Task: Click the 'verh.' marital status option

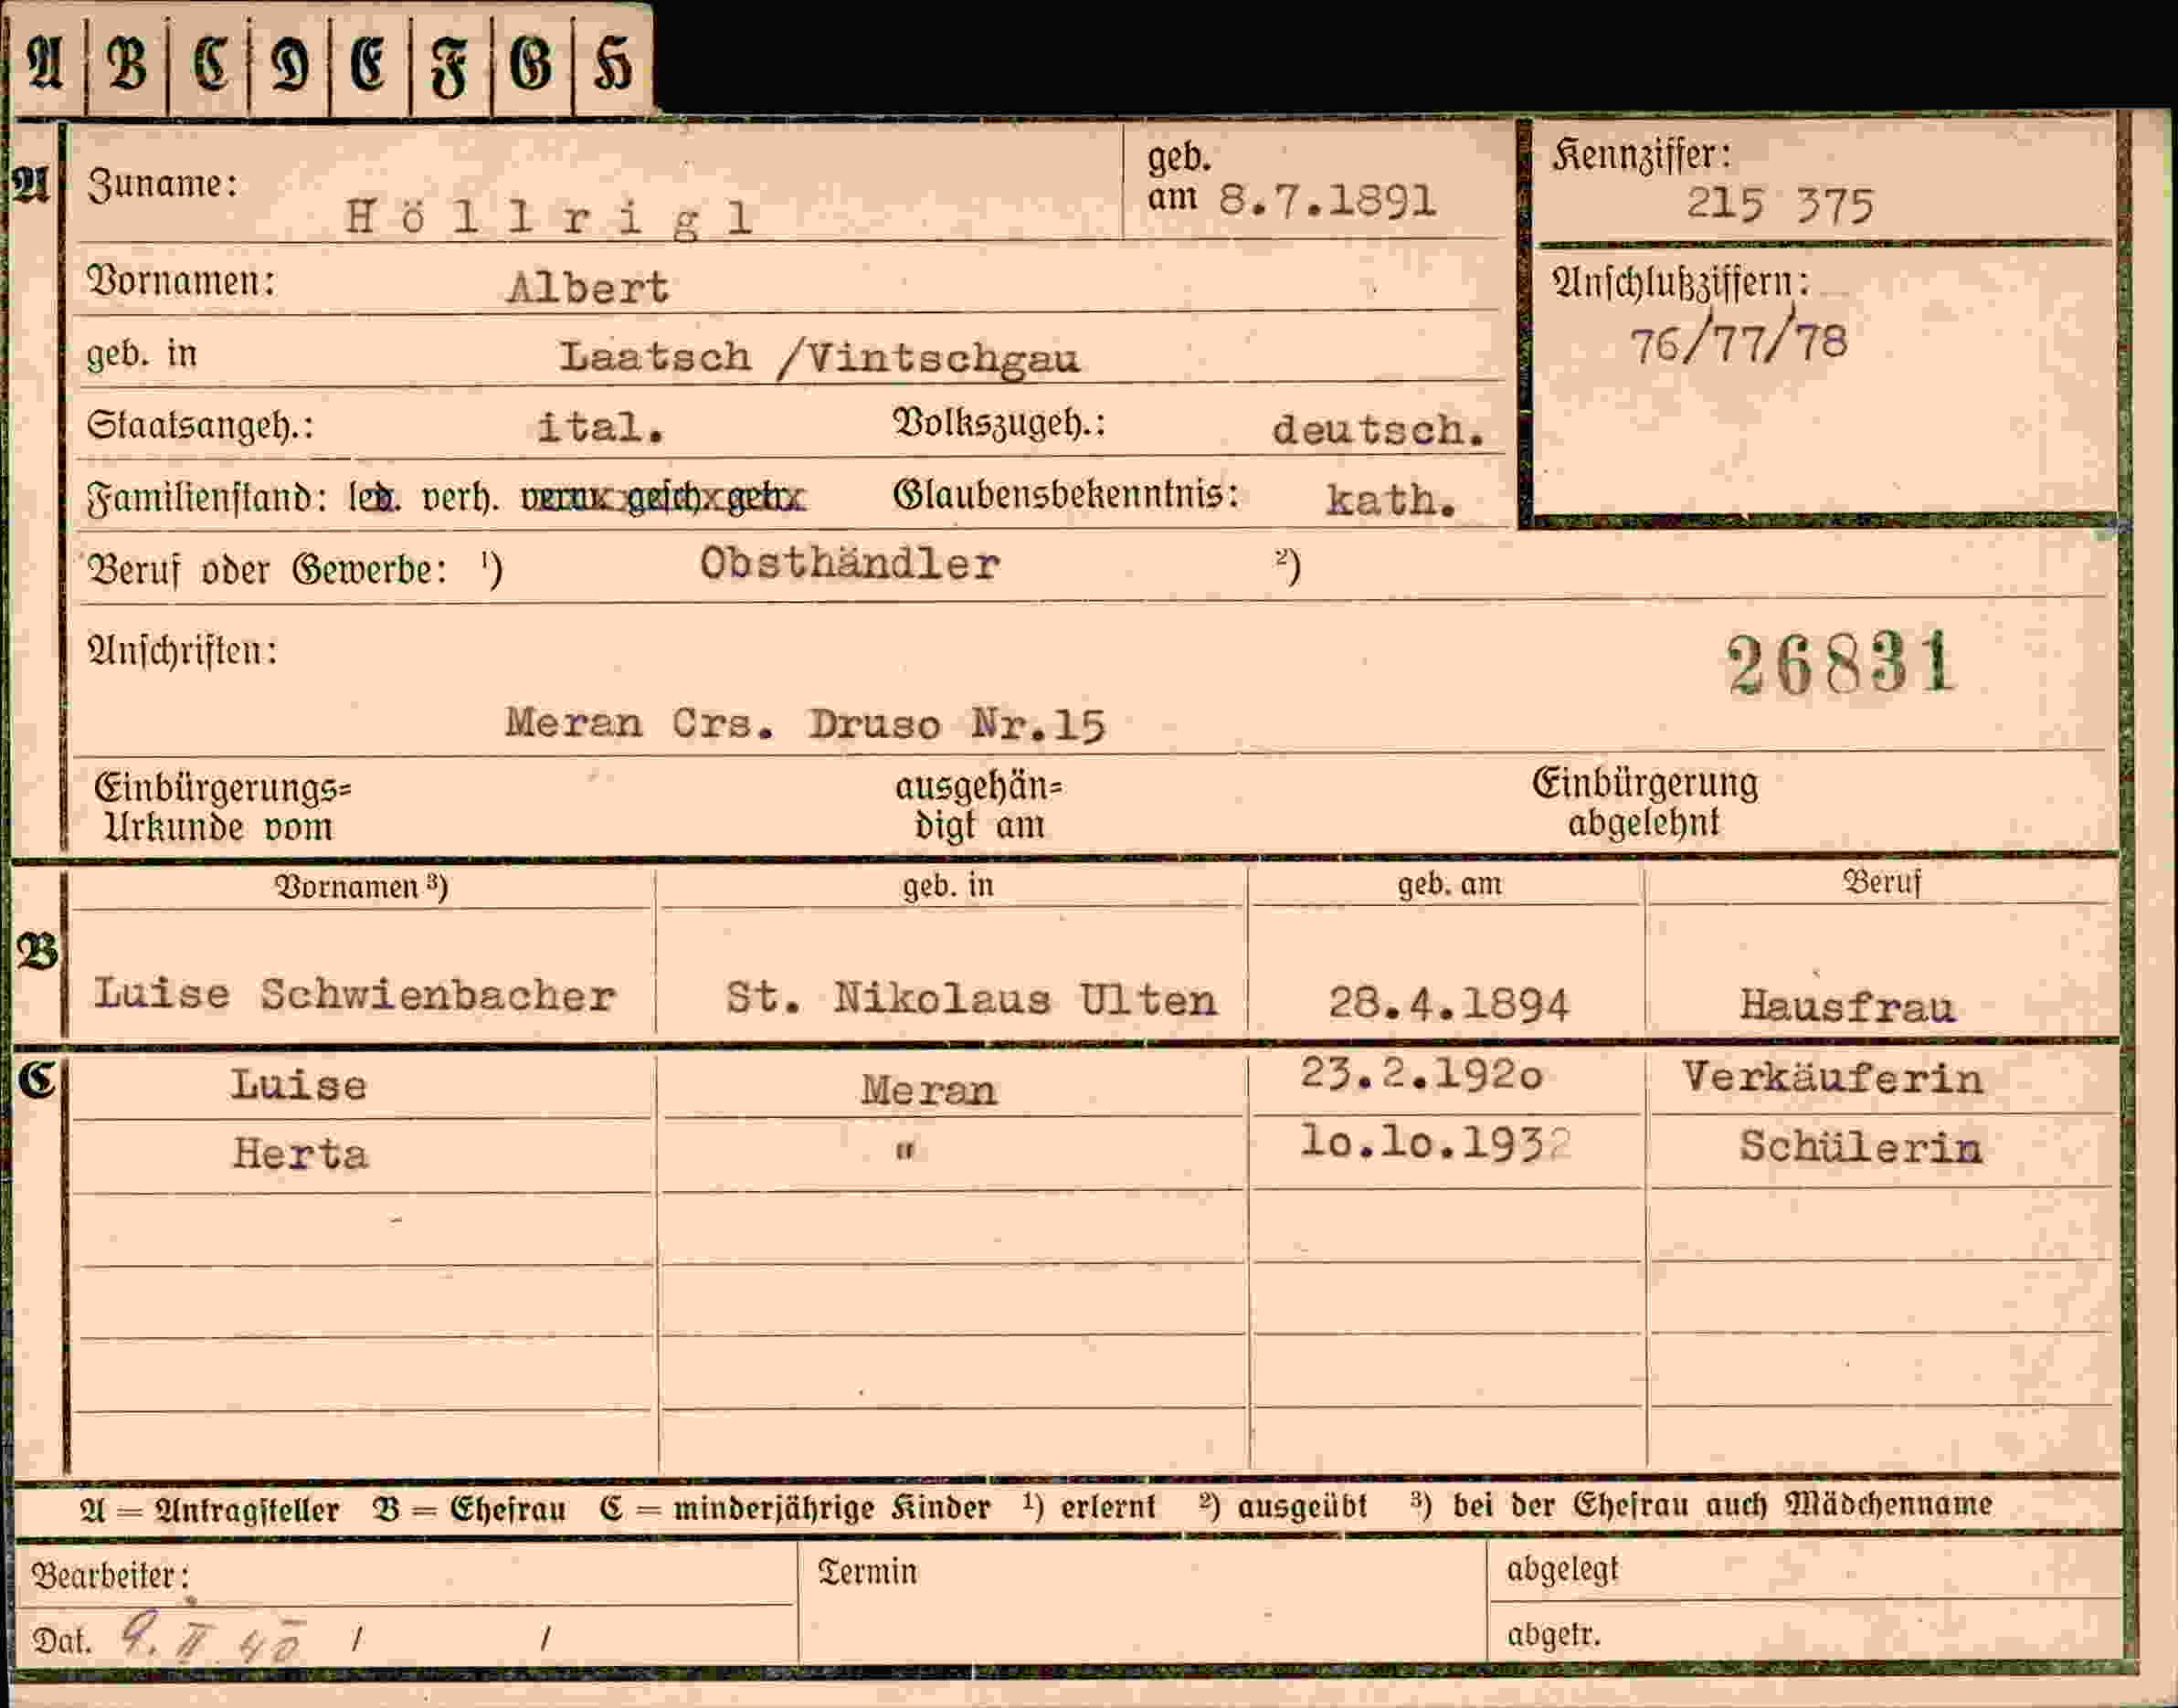Action: pyautogui.click(x=460, y=498)
